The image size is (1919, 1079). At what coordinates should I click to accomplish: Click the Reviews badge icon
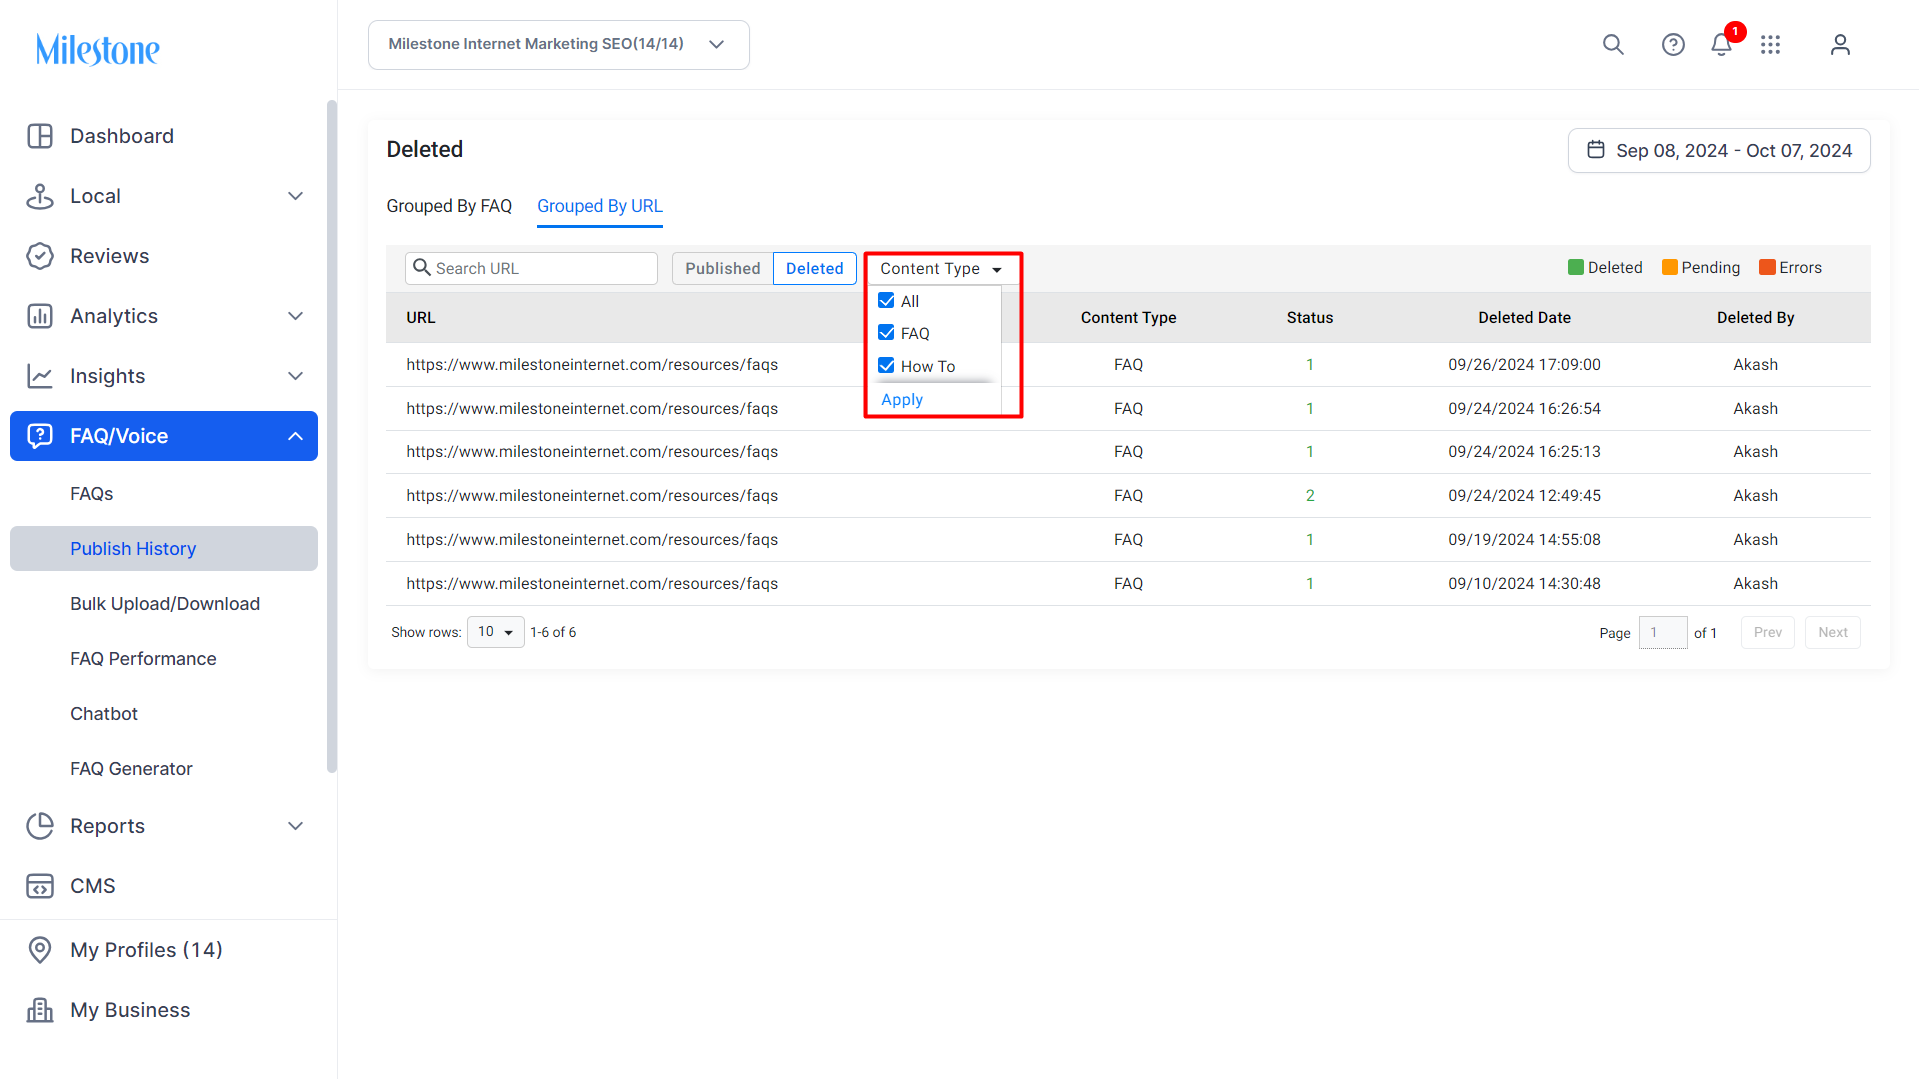tap(40, 256)
